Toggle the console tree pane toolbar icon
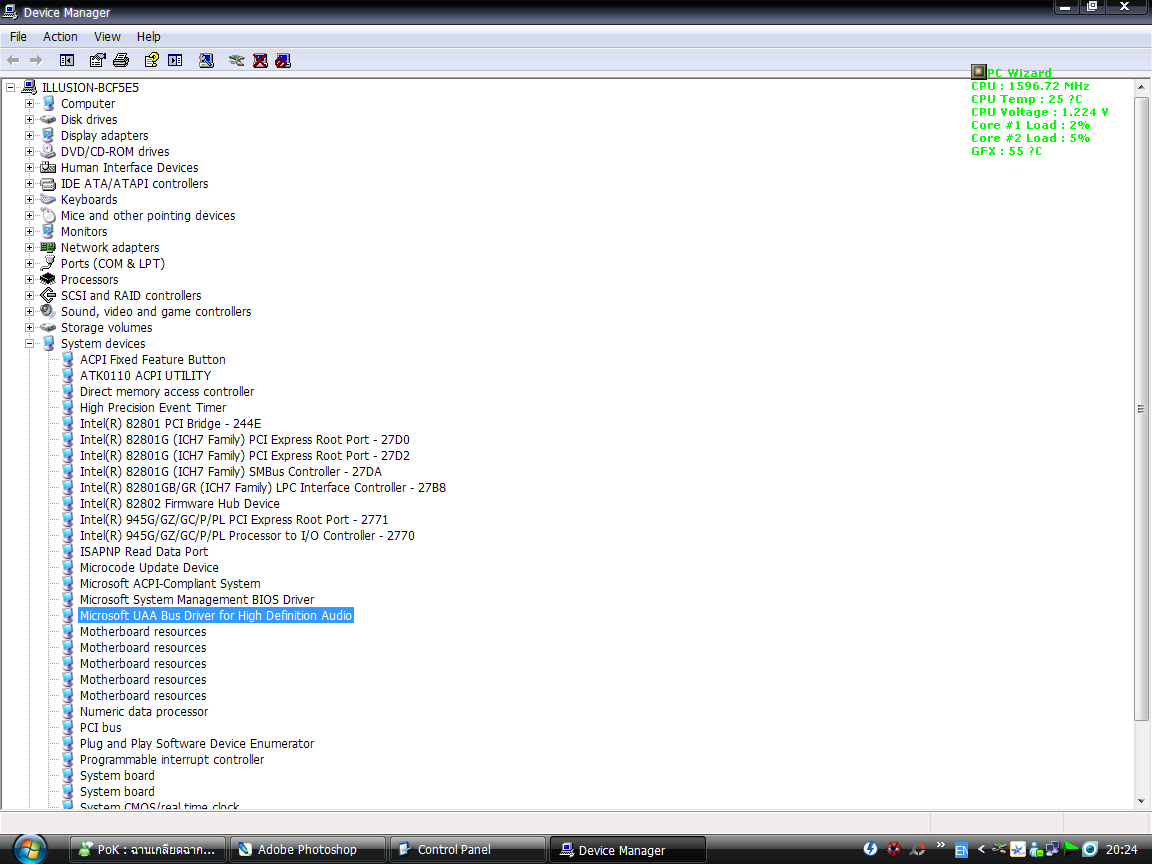This screenshot has width=1152, height=864. (67, 60)
